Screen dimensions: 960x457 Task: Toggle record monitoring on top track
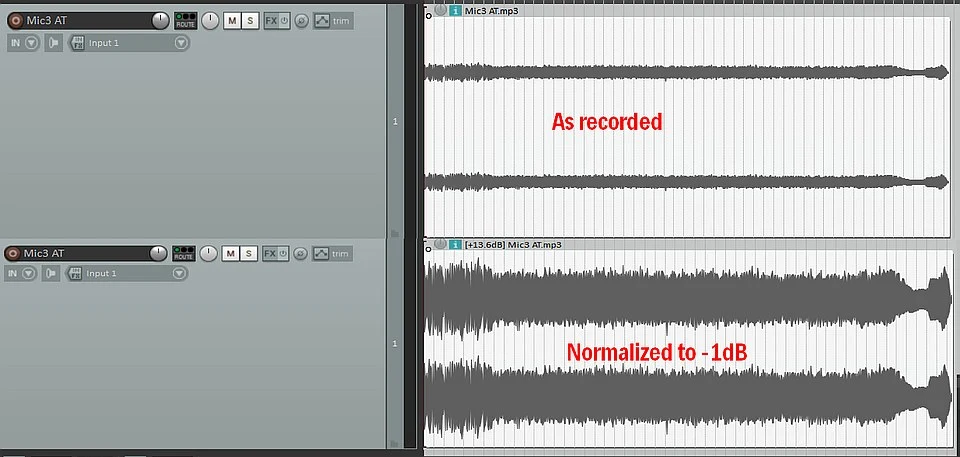click(x=53, y=43)
